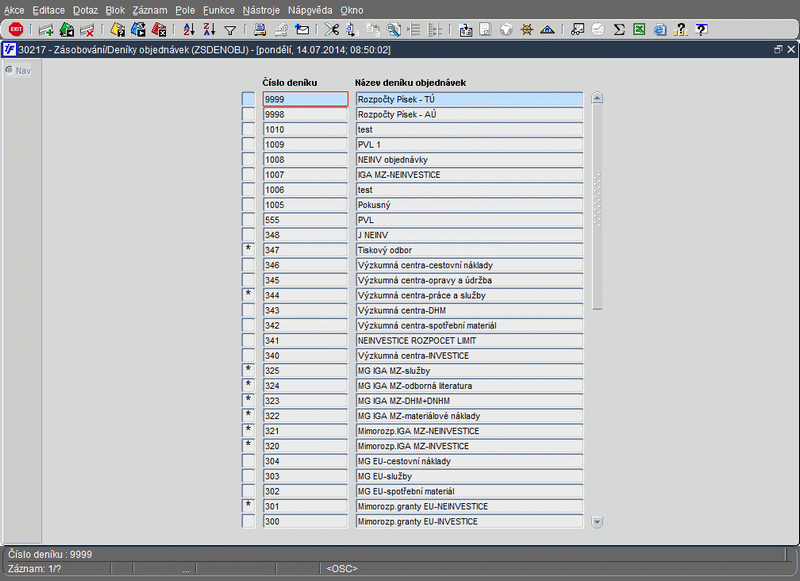Click the print icon
Image resolution: width=800 pixels, height=581 pixels.
click(260, 30)
